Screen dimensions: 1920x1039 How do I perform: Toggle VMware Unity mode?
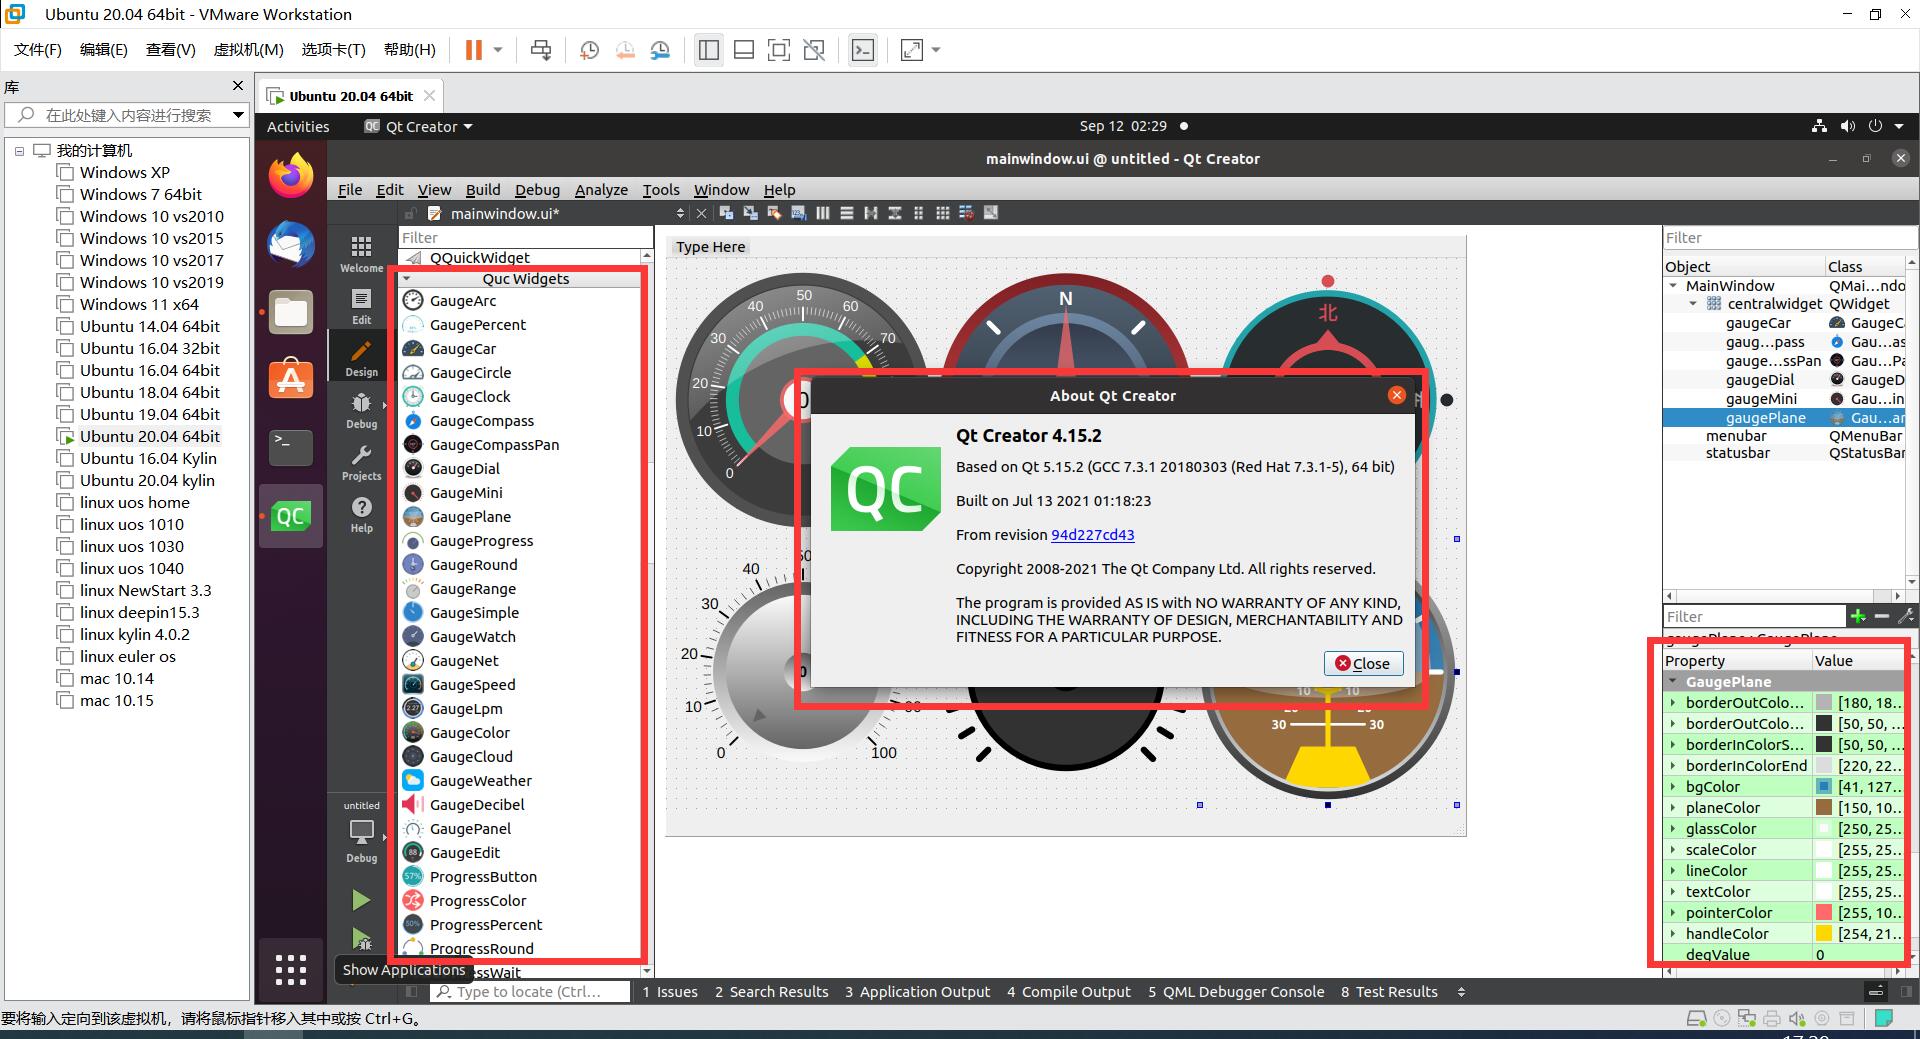pos(814,50)
